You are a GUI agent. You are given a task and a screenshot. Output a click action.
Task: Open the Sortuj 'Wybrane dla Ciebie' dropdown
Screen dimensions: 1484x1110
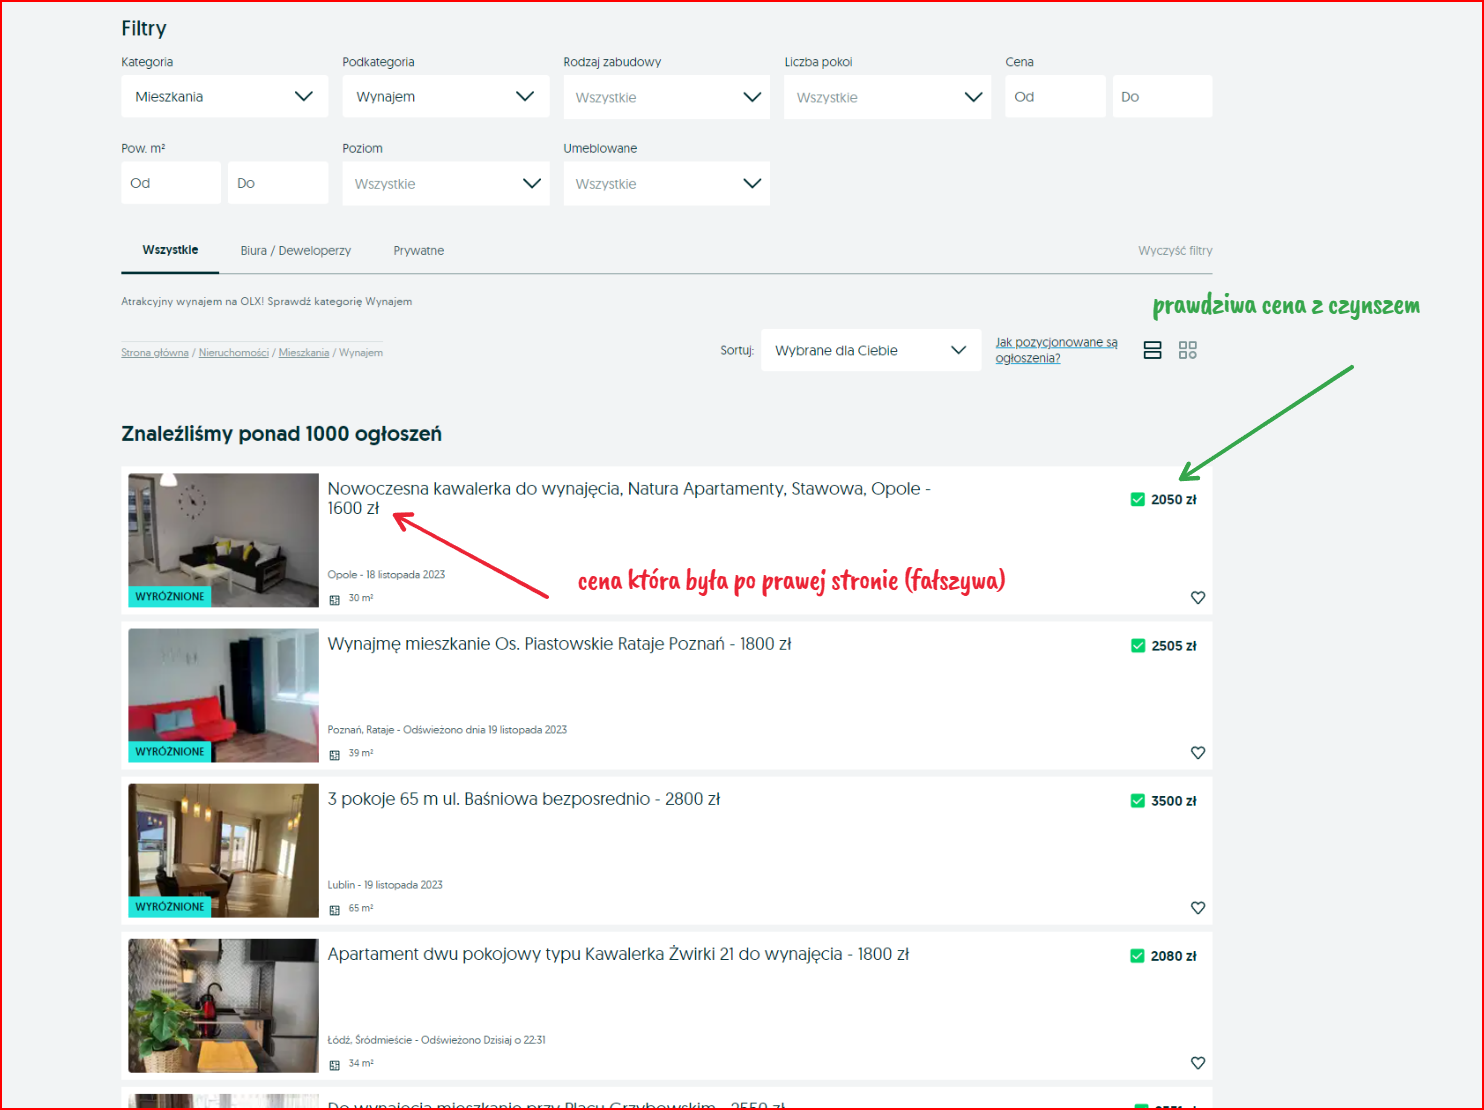coord(871,350)
